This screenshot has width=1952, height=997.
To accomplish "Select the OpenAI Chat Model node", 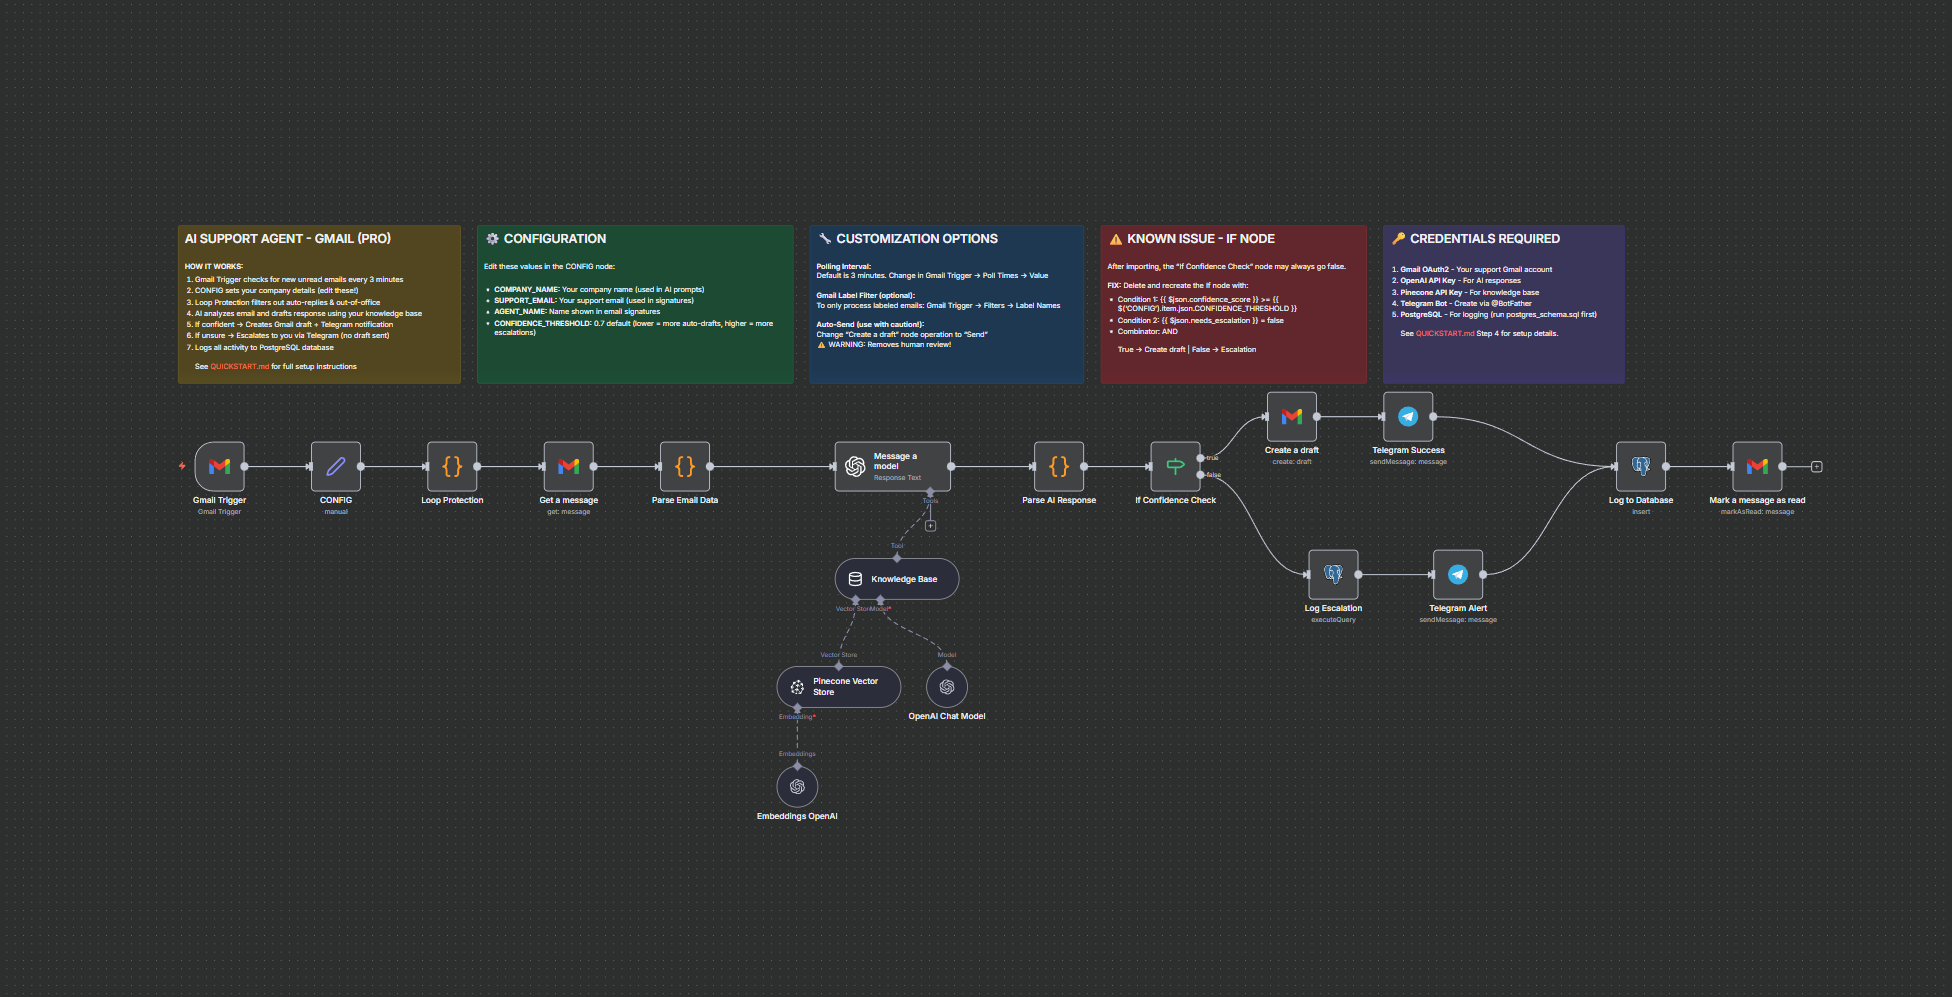I will point(947,687).
